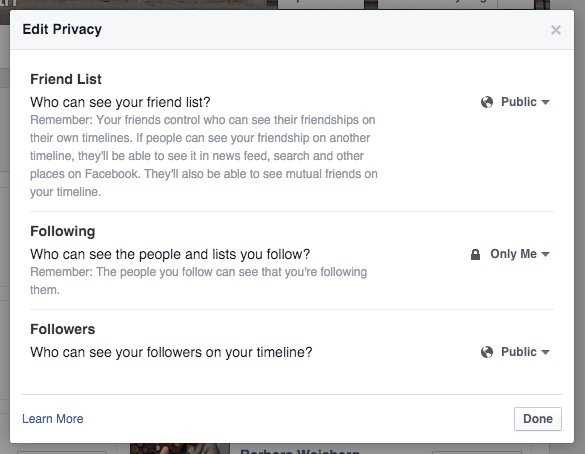
Task: Click the lock icon beside Only Me
Action: pyautogui.click(x=475, y=254)
